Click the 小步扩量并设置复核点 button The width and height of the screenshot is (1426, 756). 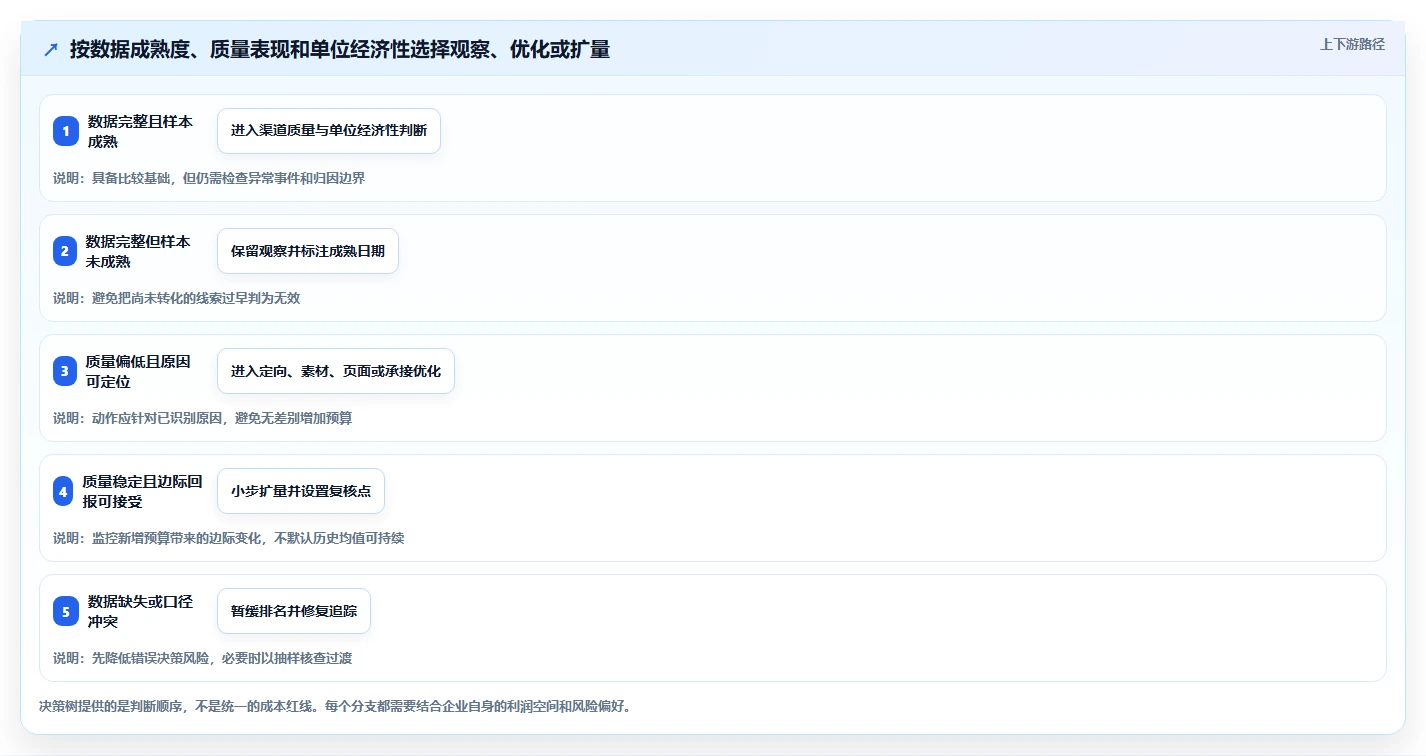click(x=301, y=491)
